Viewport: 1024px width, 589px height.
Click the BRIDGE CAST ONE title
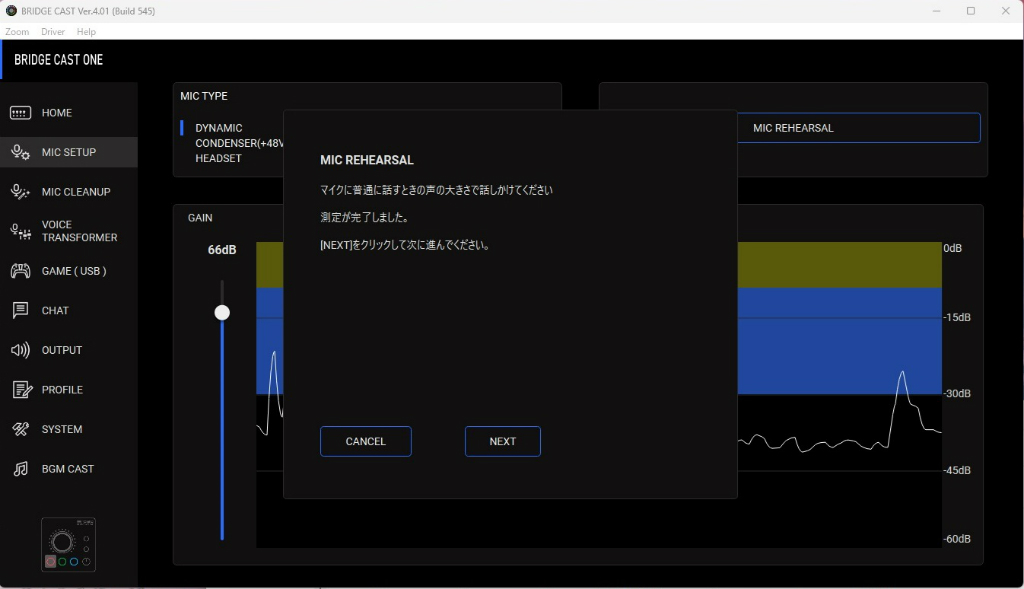click(59, 59)
